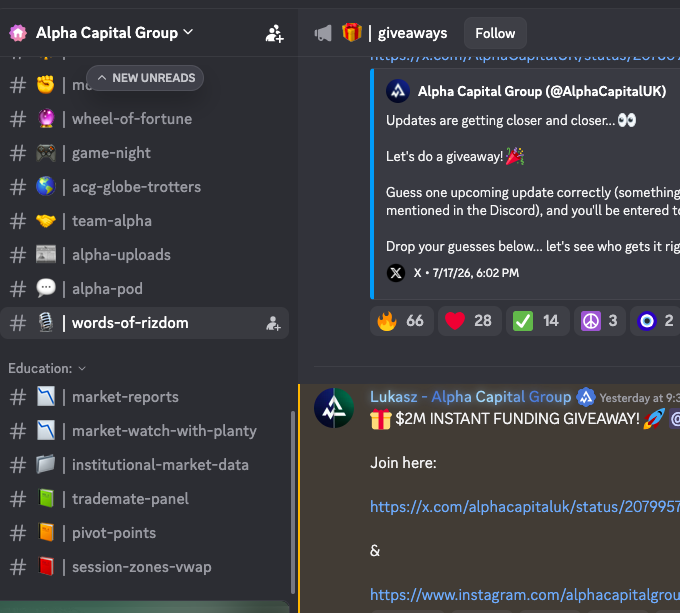Viewport: 680px width, 613px height.
Task: Click the chart icon of market-watch-with-planty
Action: [46, 430]
